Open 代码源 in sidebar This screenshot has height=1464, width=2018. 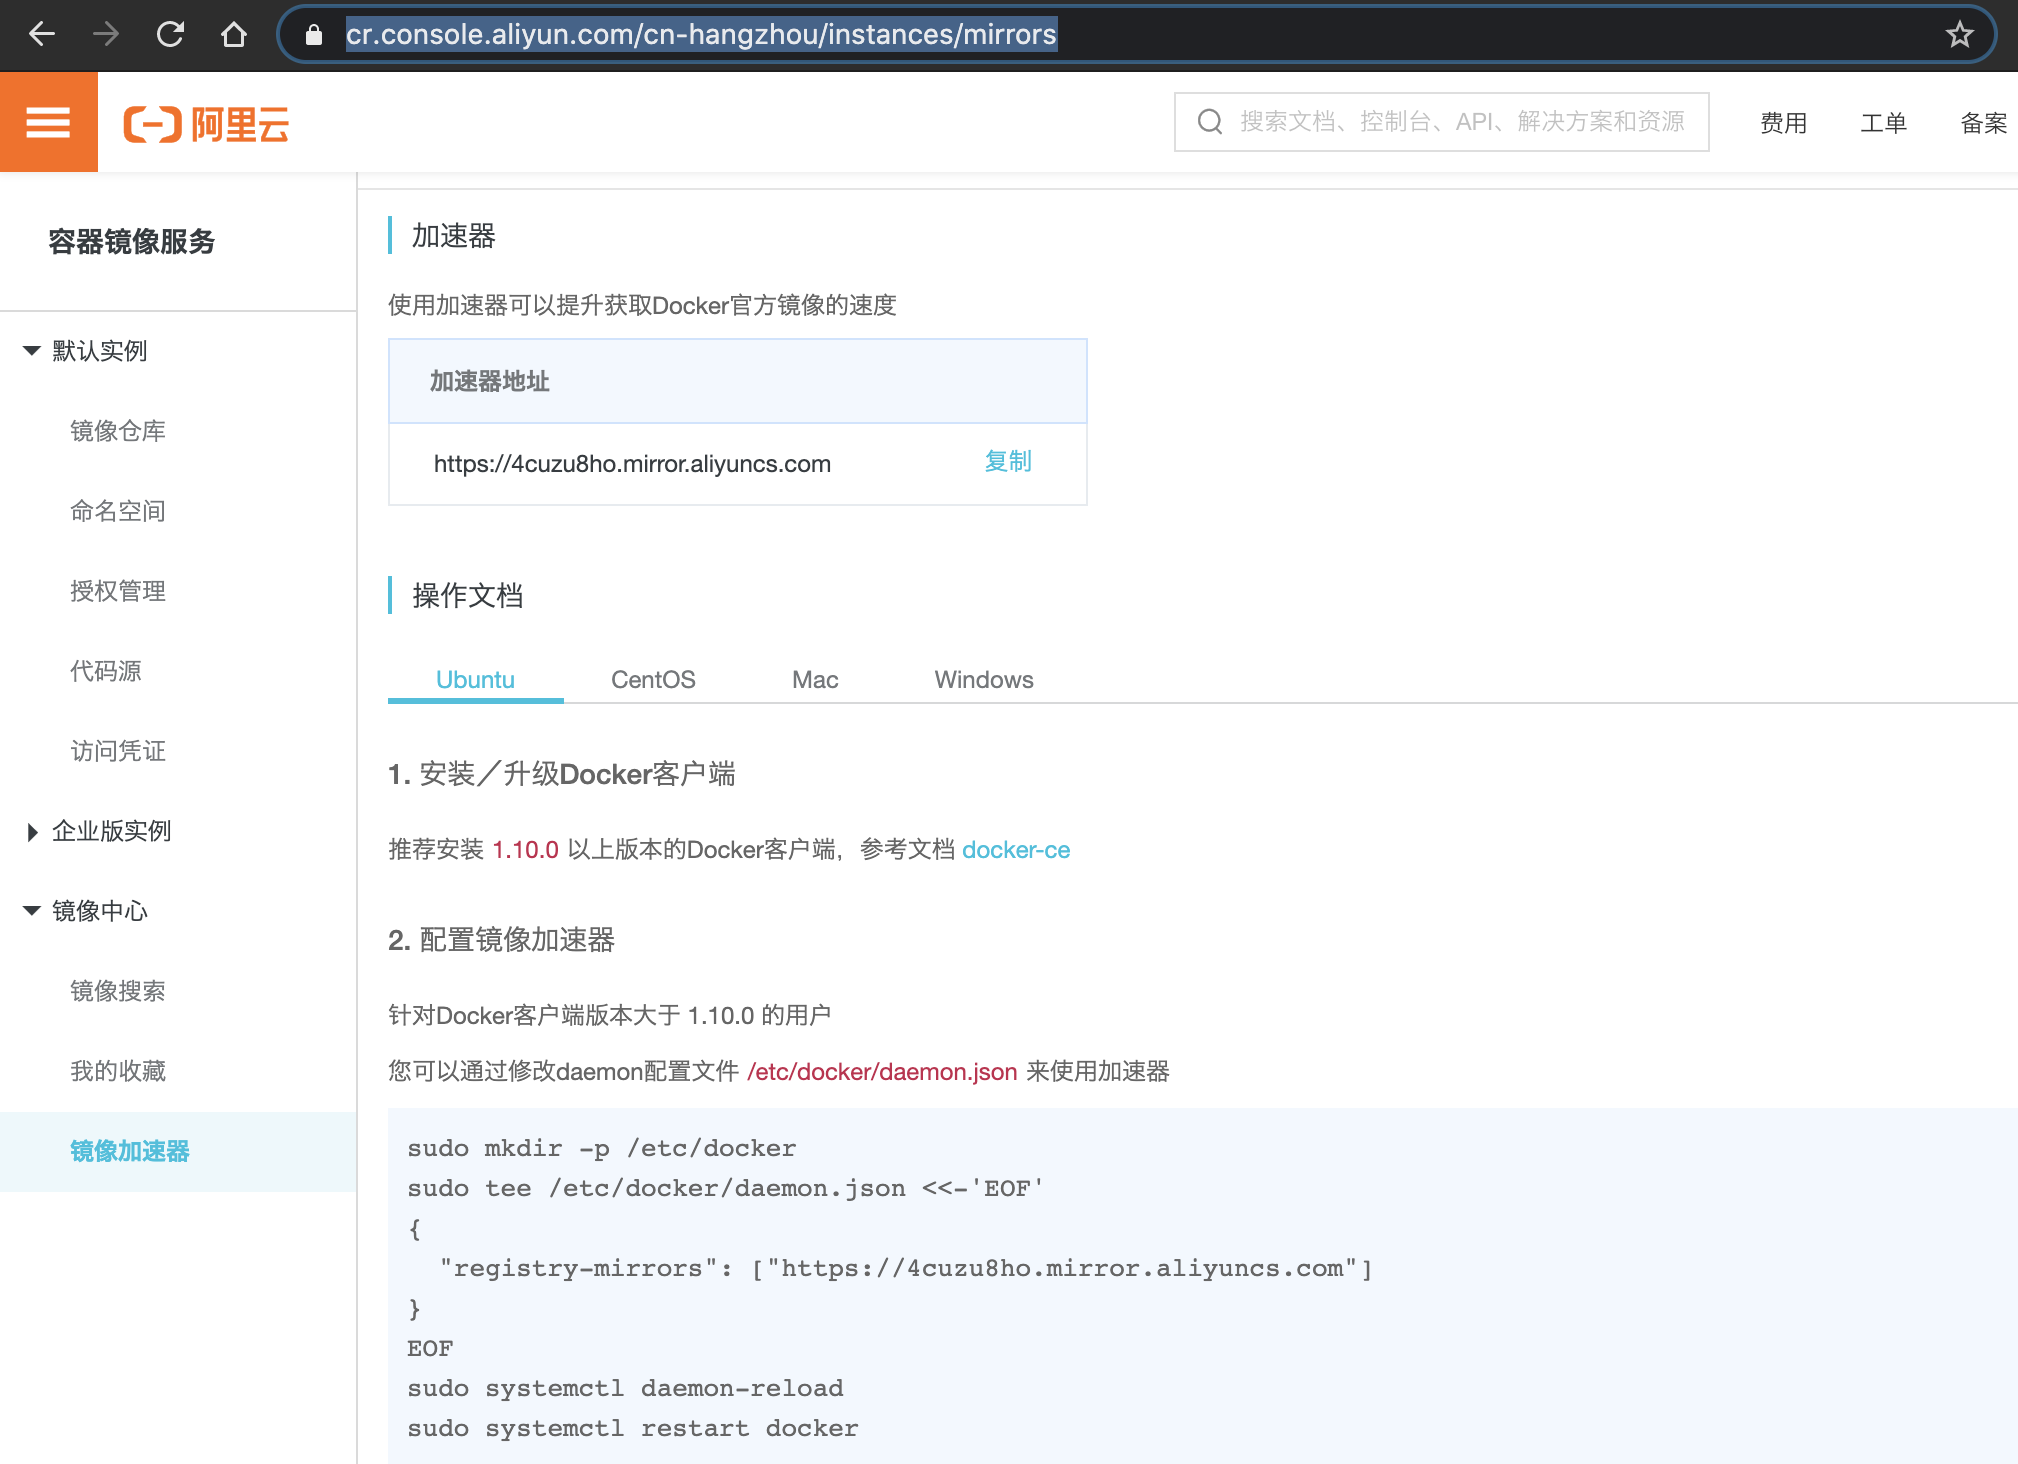(x=106, y=671)
